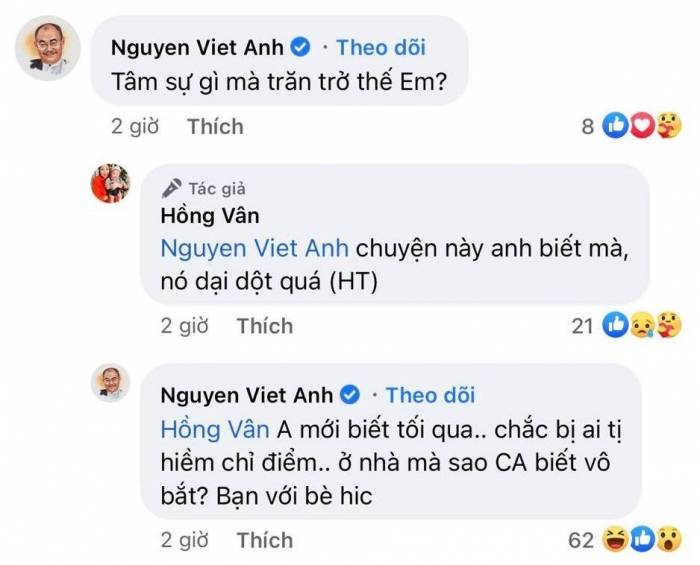Like the comment 'Tâm sự gì mà trăn trở'
700x565 pixels.
(x=215, y=126)
